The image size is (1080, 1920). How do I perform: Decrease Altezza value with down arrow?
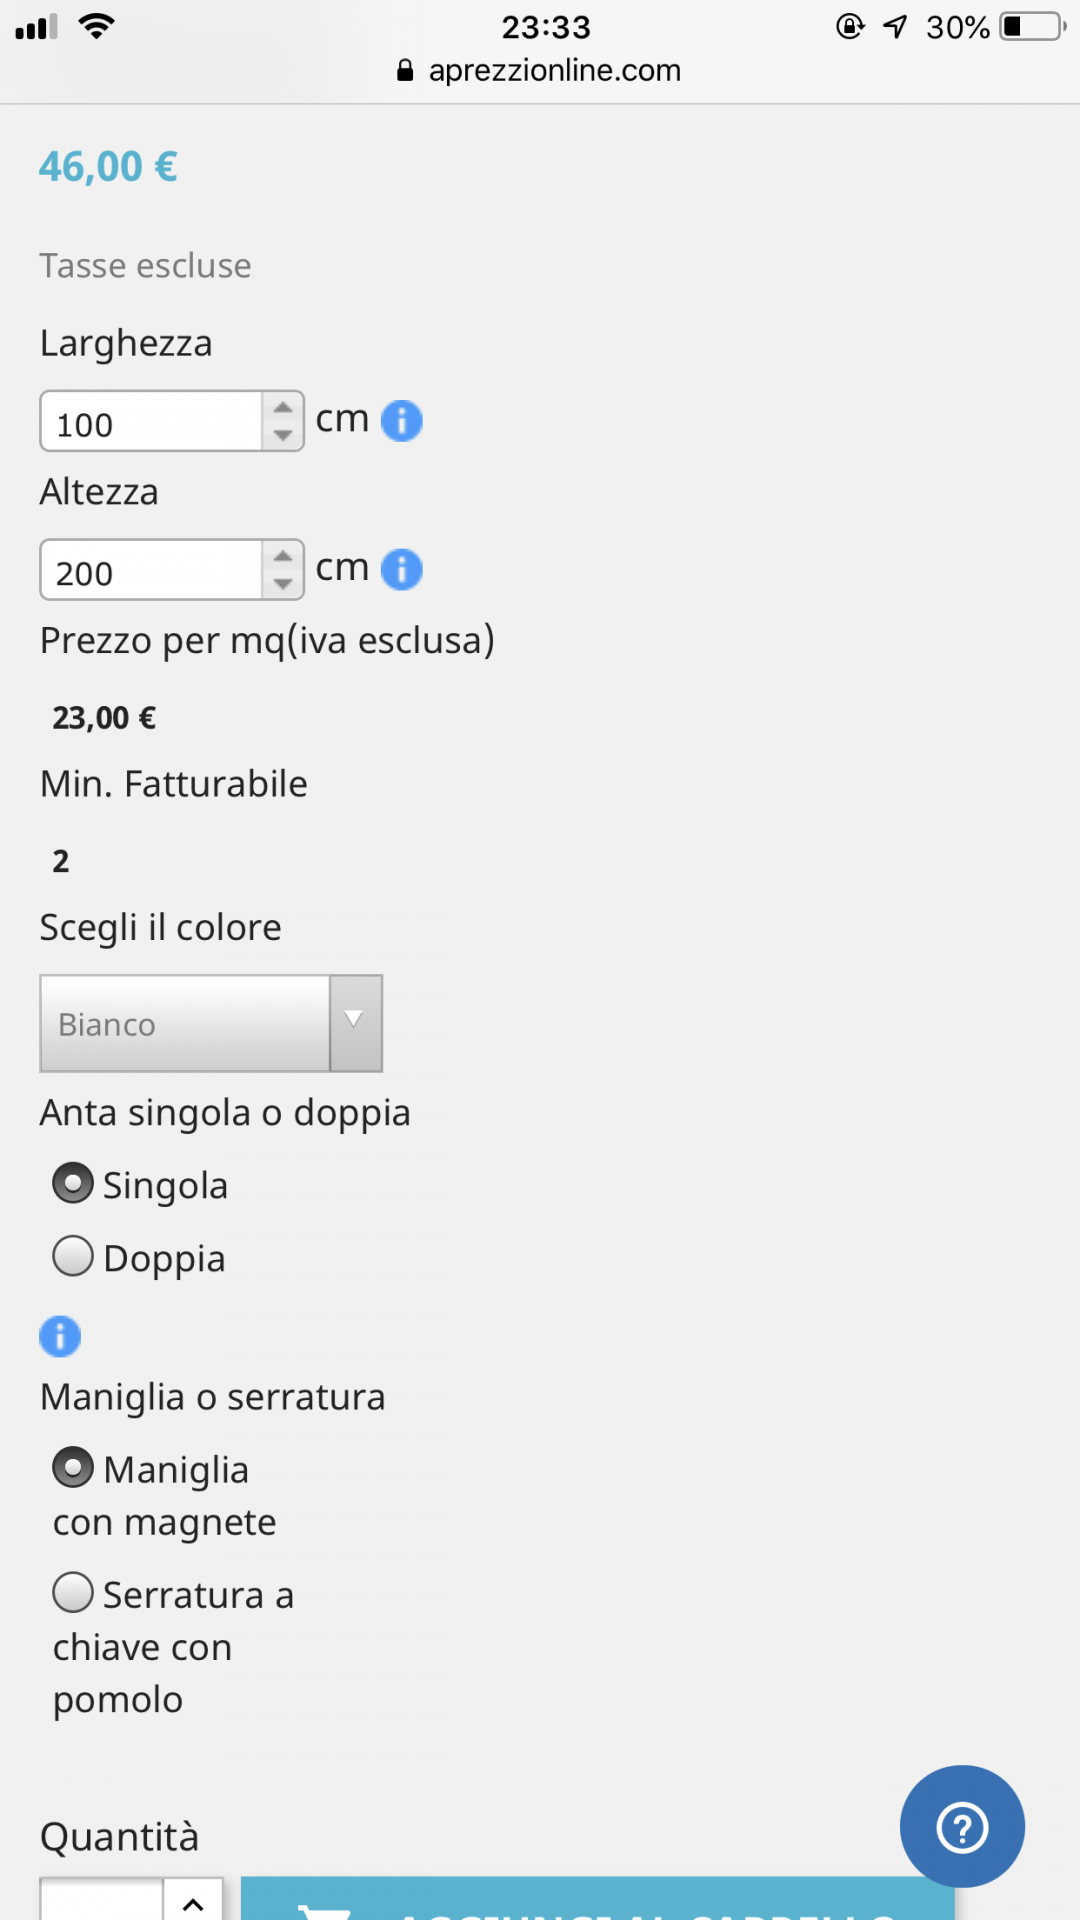tap(283, 584)
